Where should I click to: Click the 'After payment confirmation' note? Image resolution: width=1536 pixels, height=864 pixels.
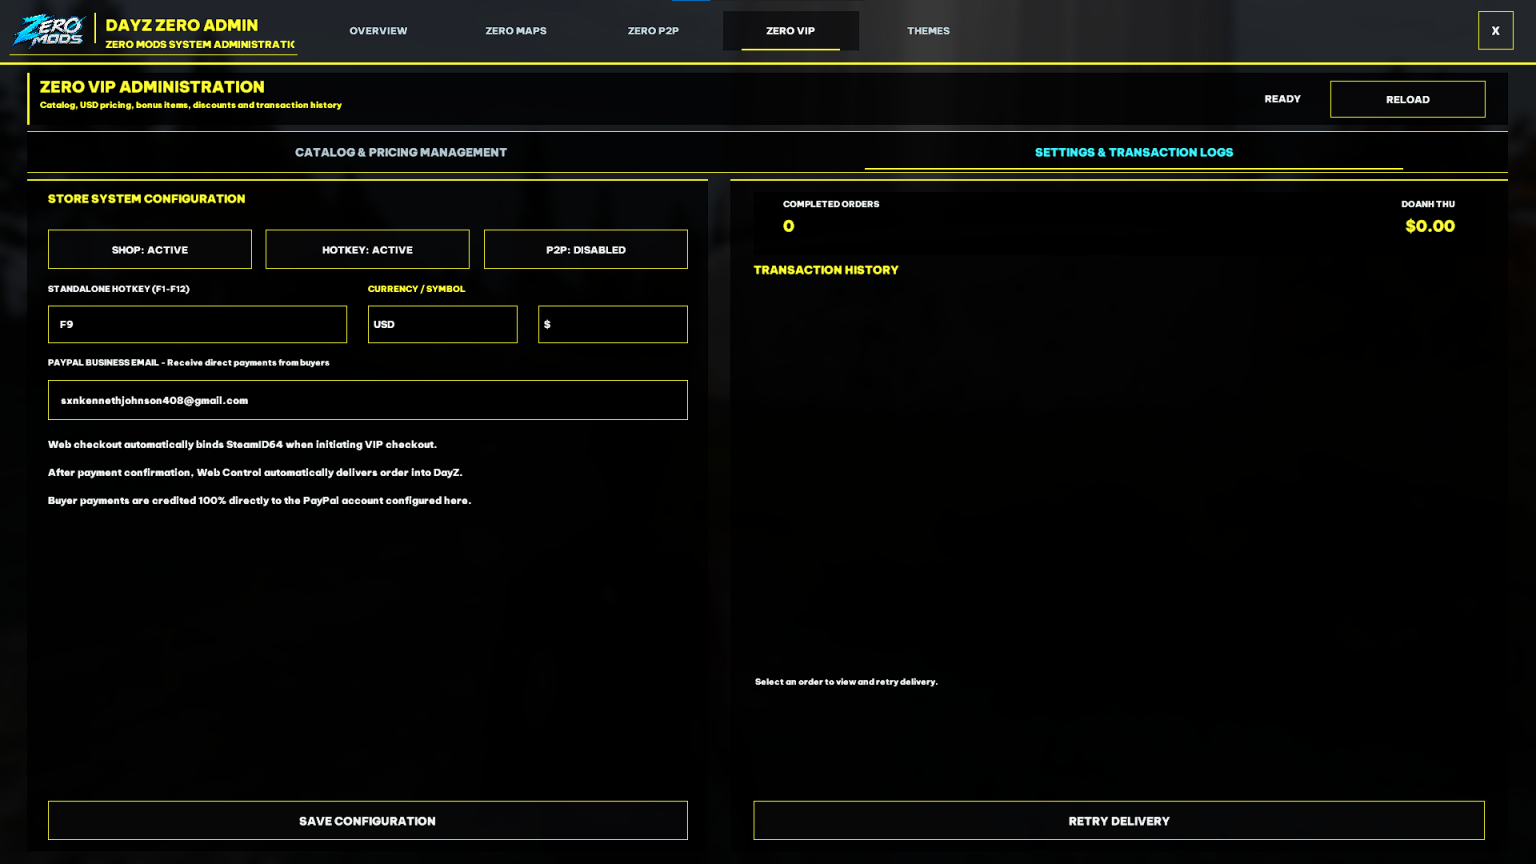(255, 472)
